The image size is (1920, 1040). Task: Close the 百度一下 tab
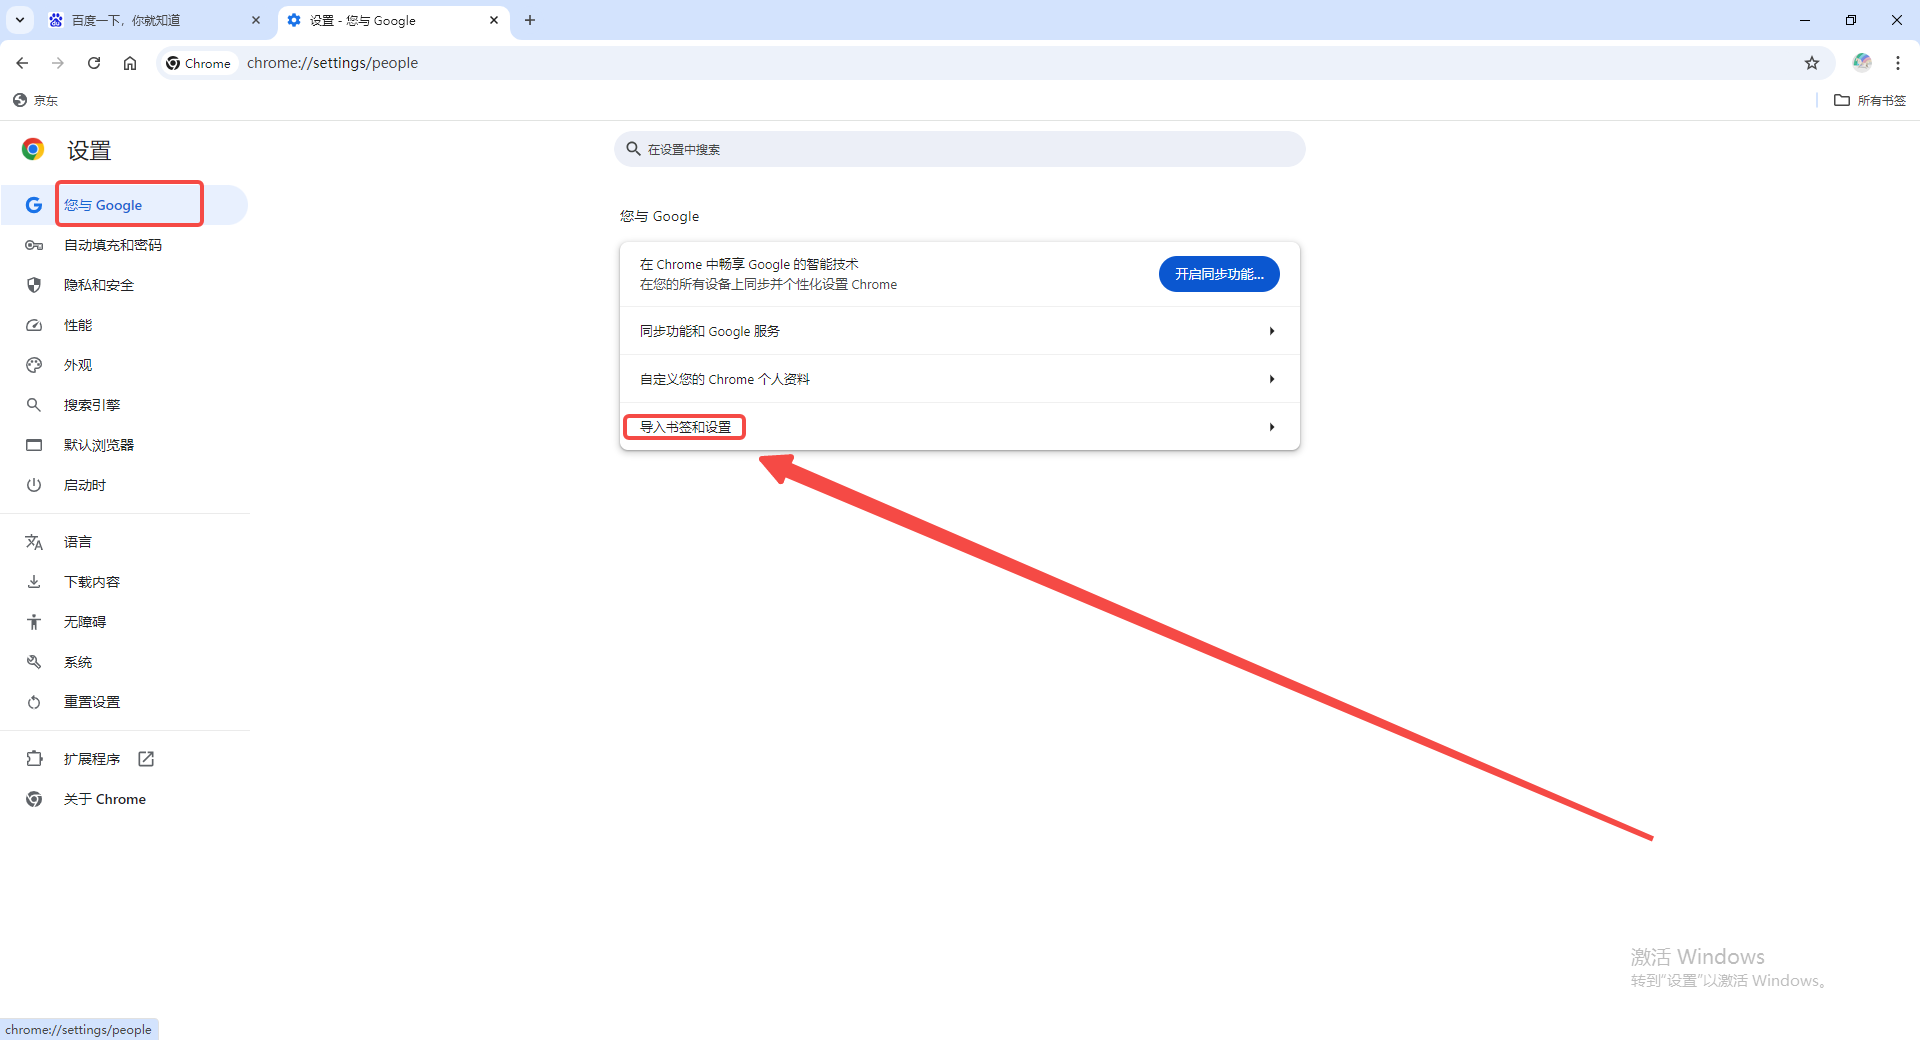pos(256,20)
